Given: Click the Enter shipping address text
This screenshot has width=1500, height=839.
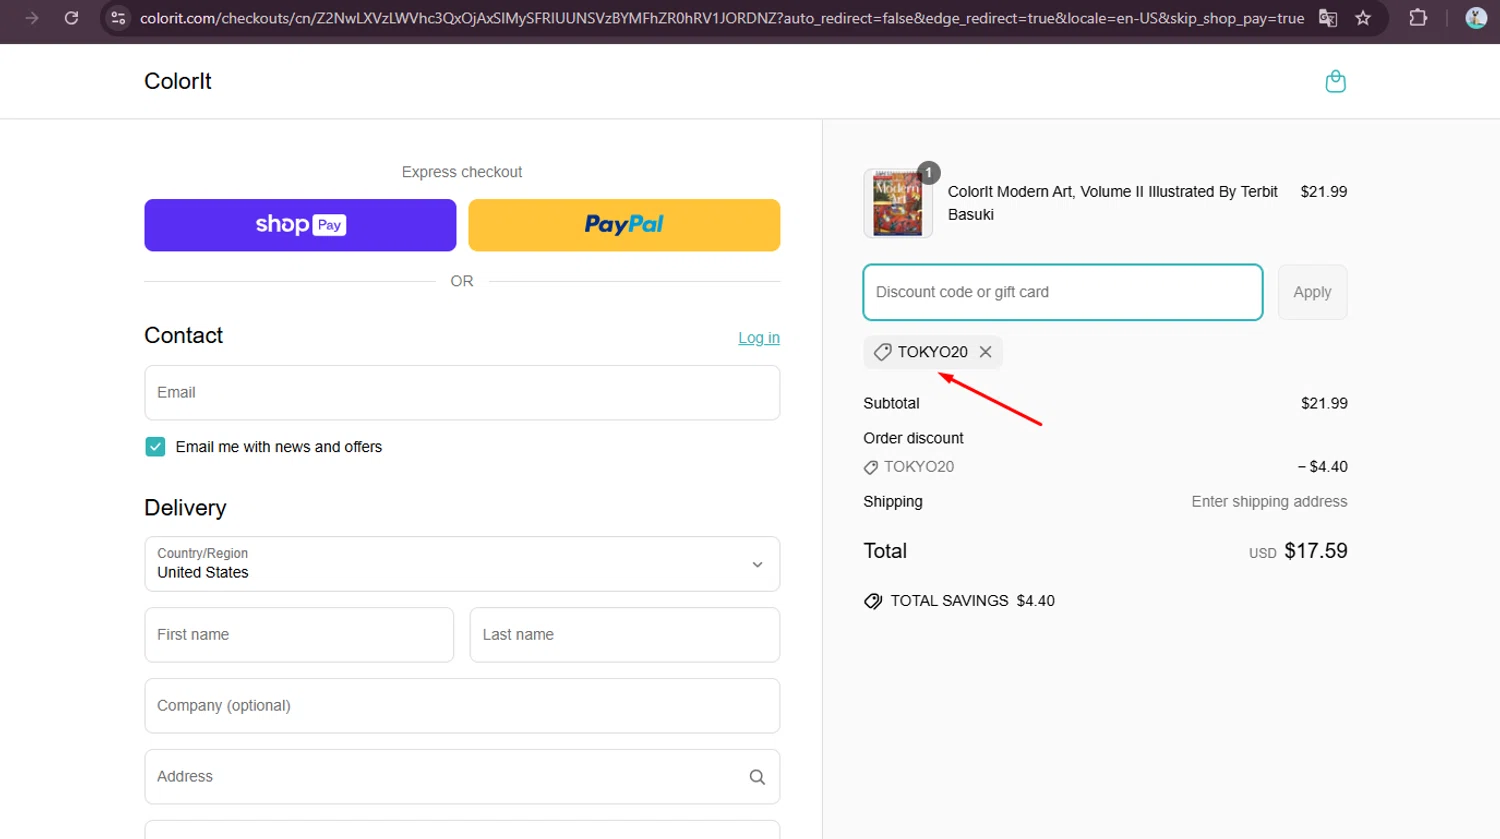Looking at the screenshot, I should (1269, 502).
